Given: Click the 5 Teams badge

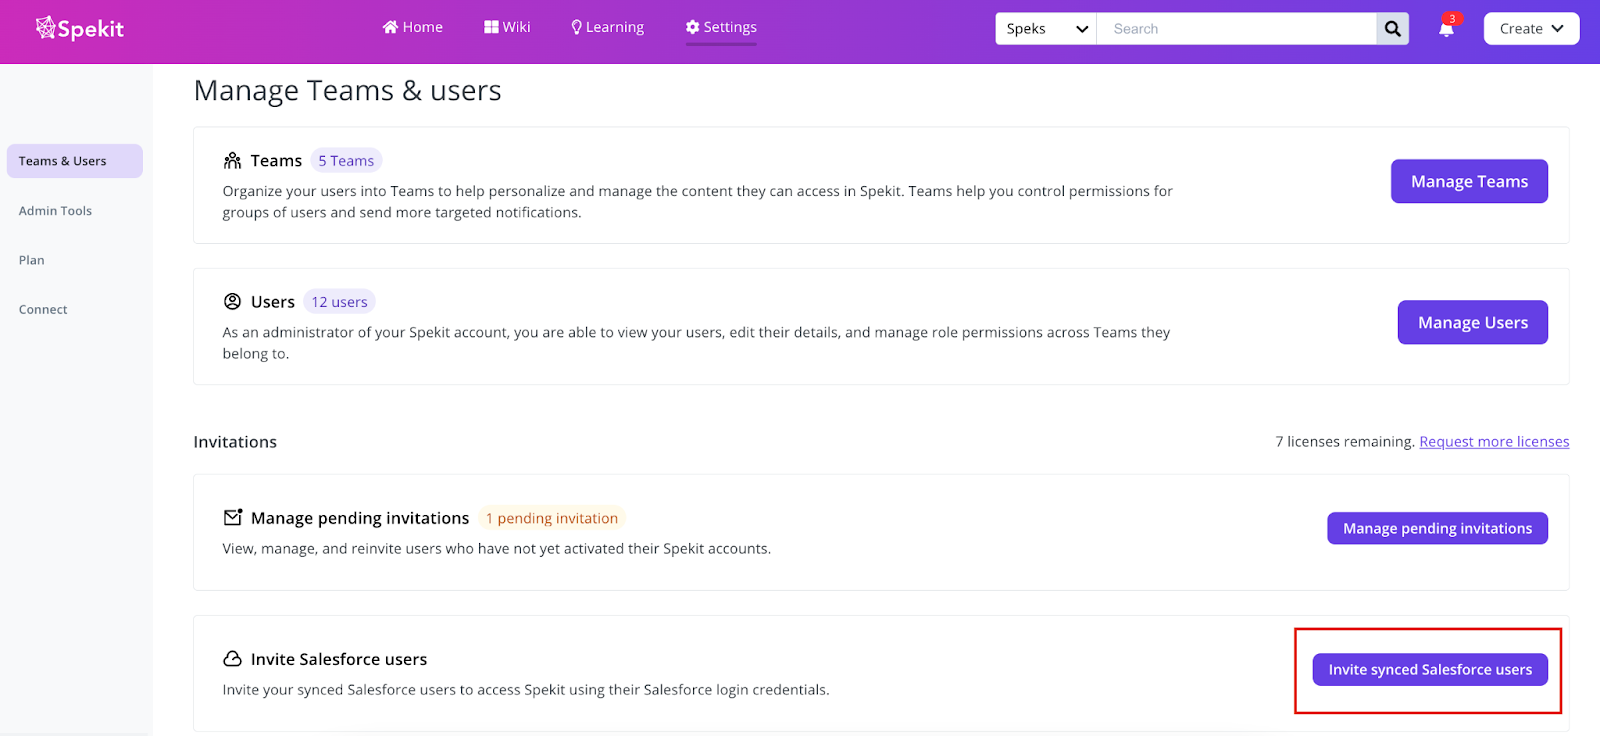Looking at the screenshot, I should pos(346,160).
